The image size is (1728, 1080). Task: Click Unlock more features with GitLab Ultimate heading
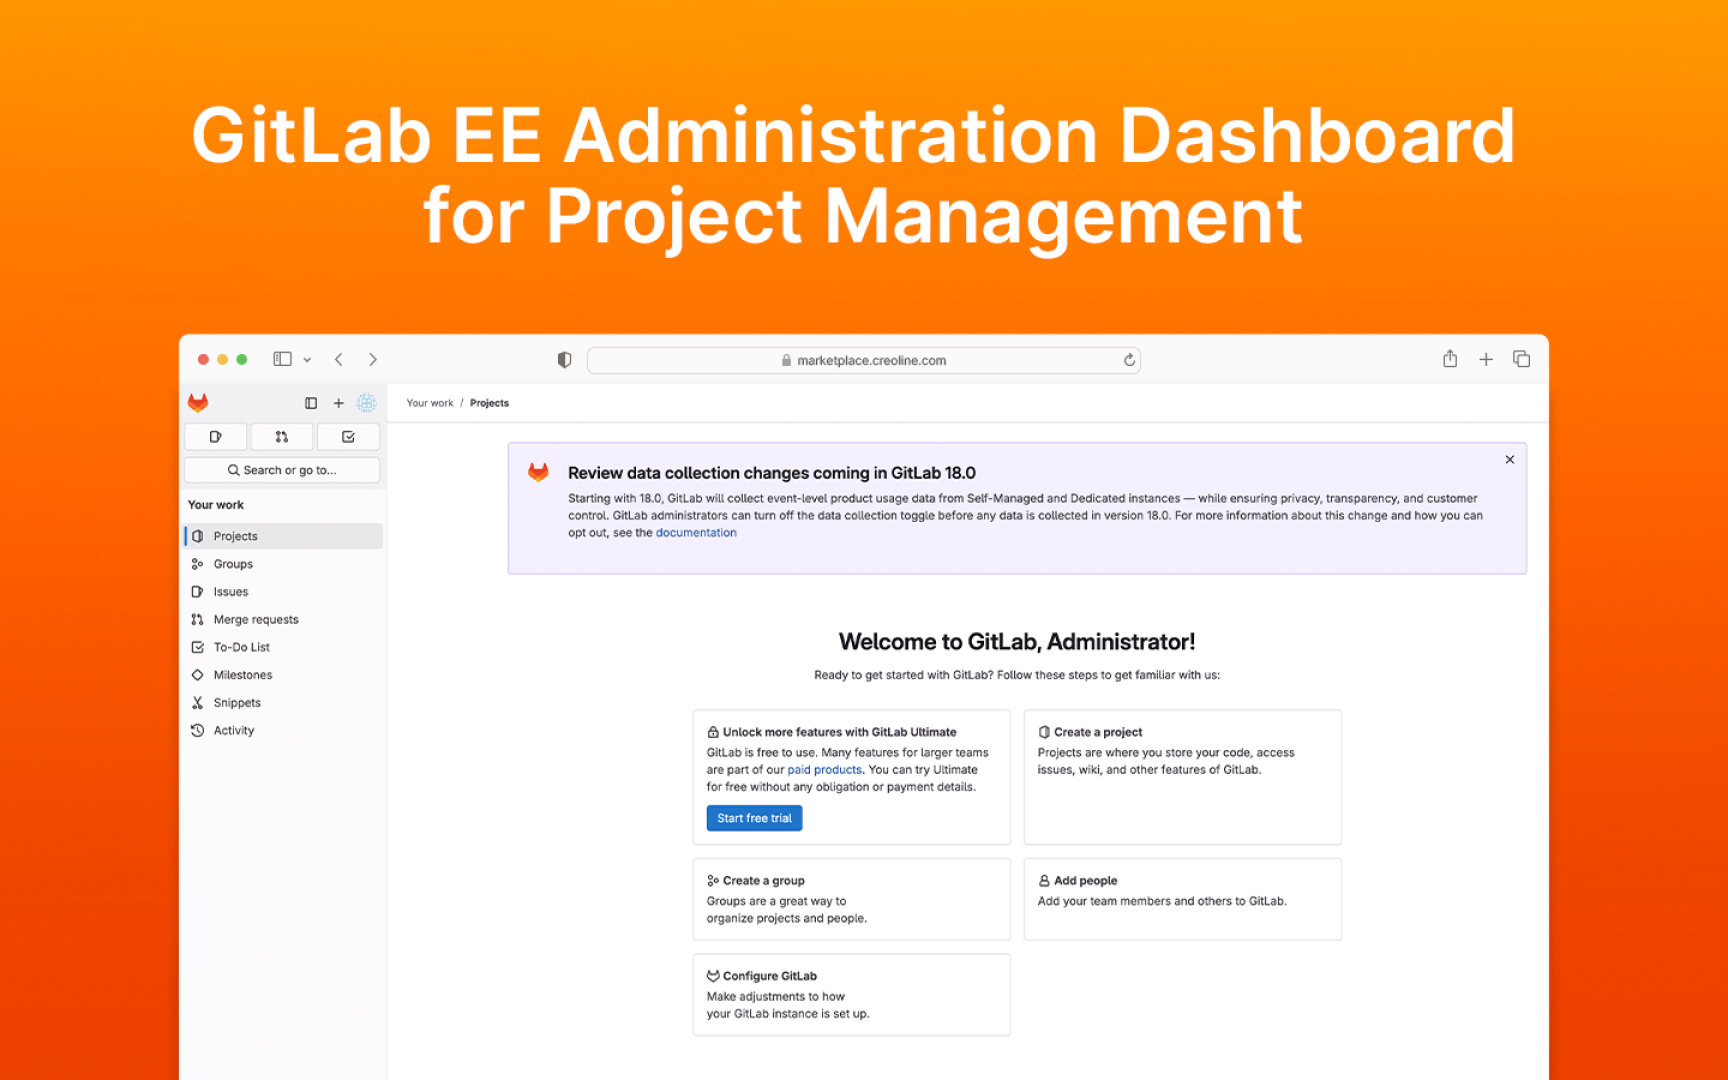(839, 732)
